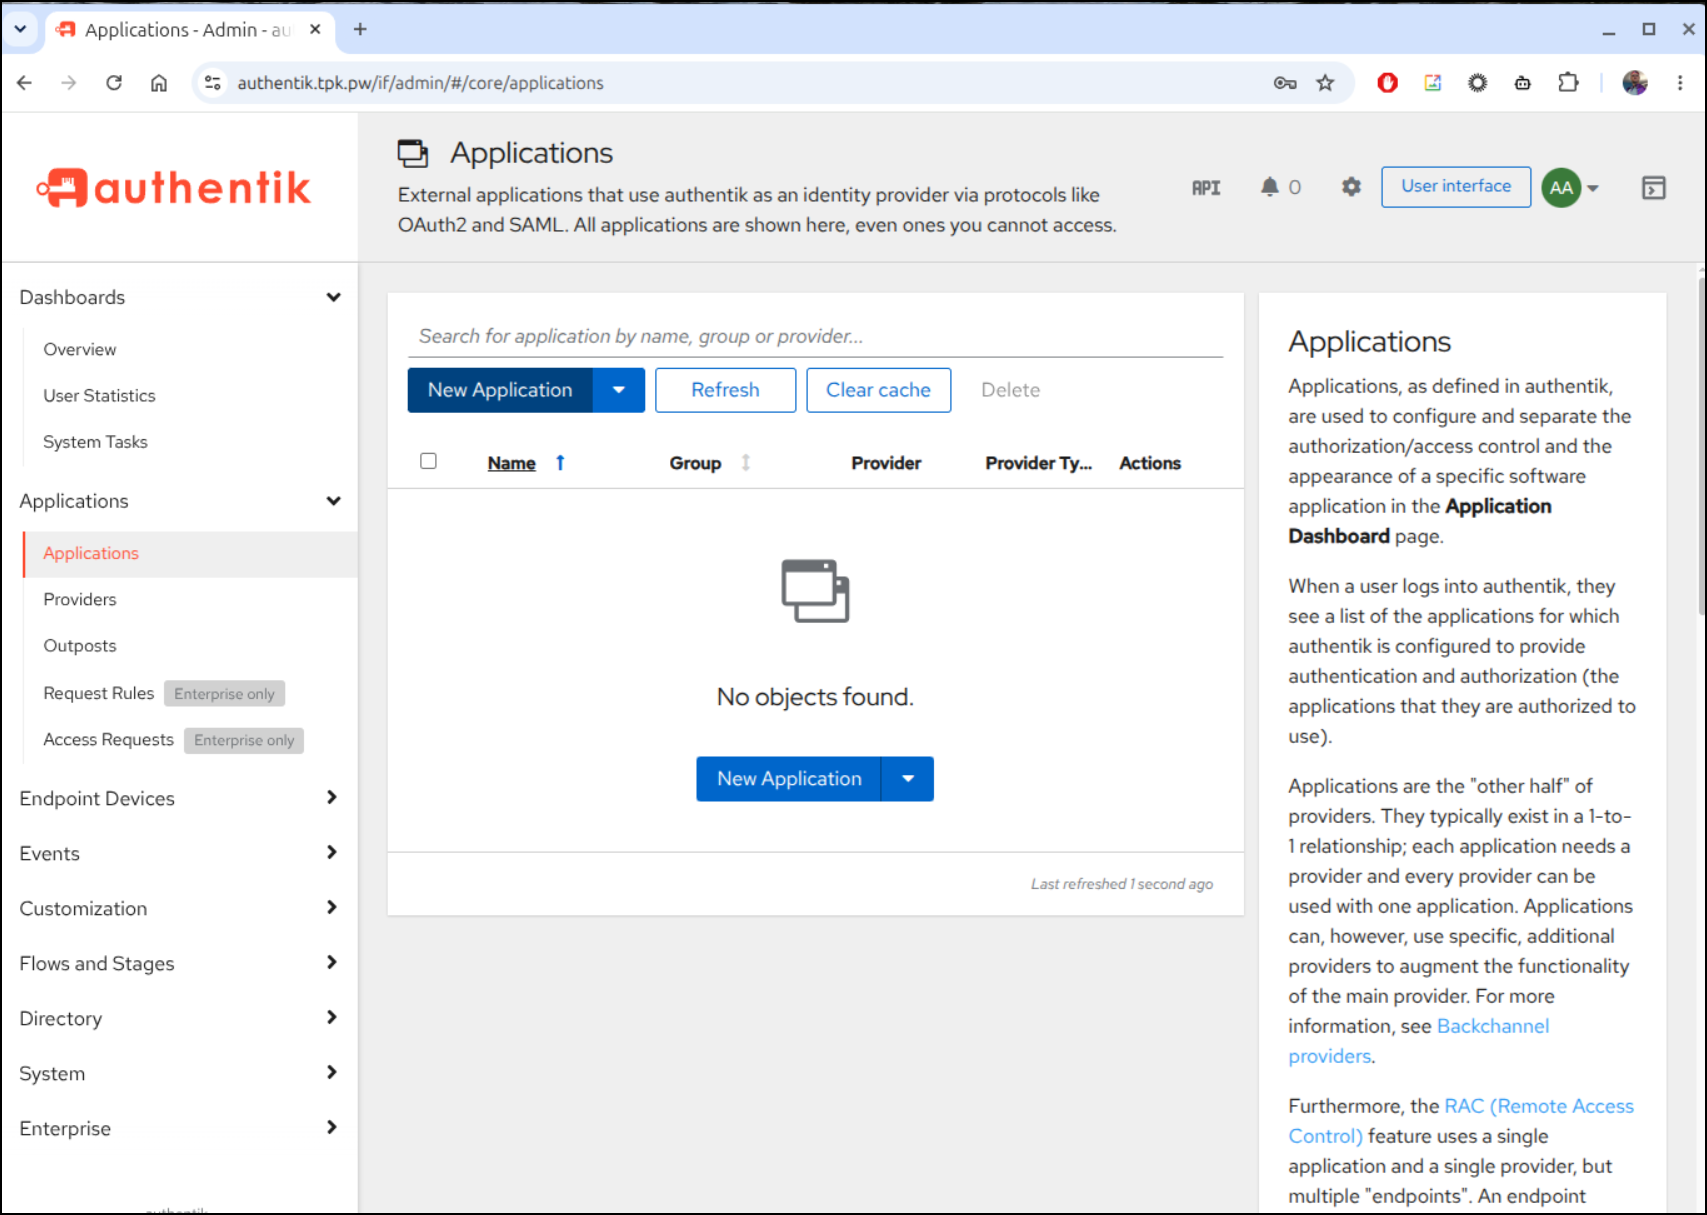Click the Clear cache button

878,390
